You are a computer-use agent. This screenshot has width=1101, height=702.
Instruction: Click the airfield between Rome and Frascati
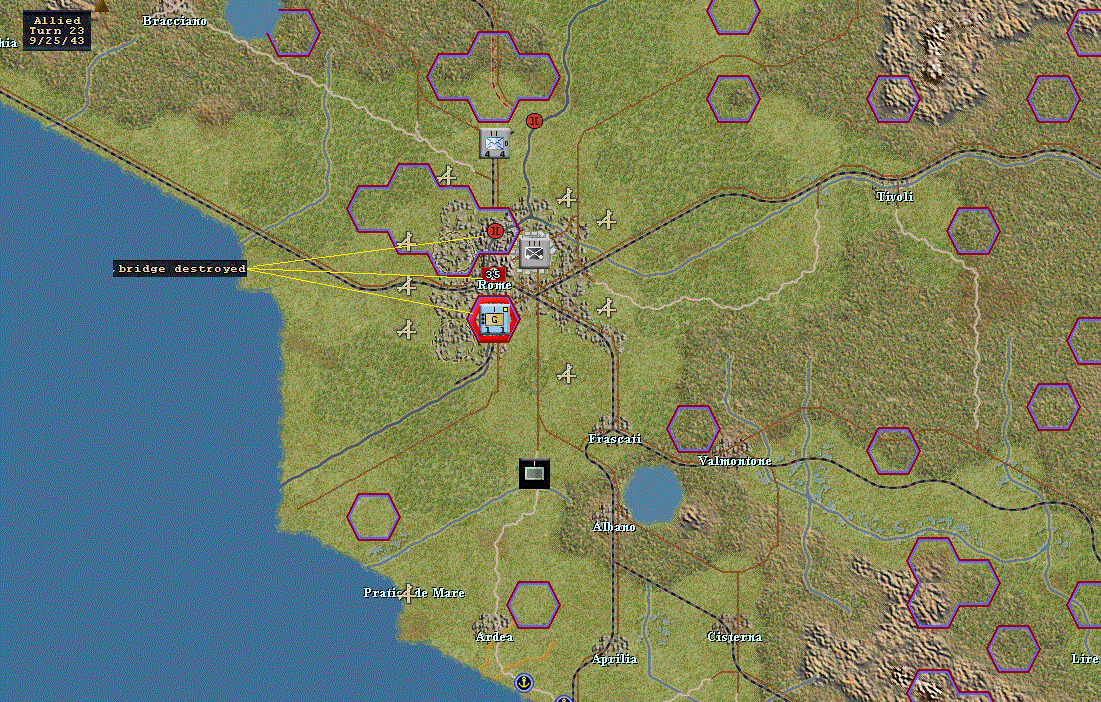(x=567, y=374)
